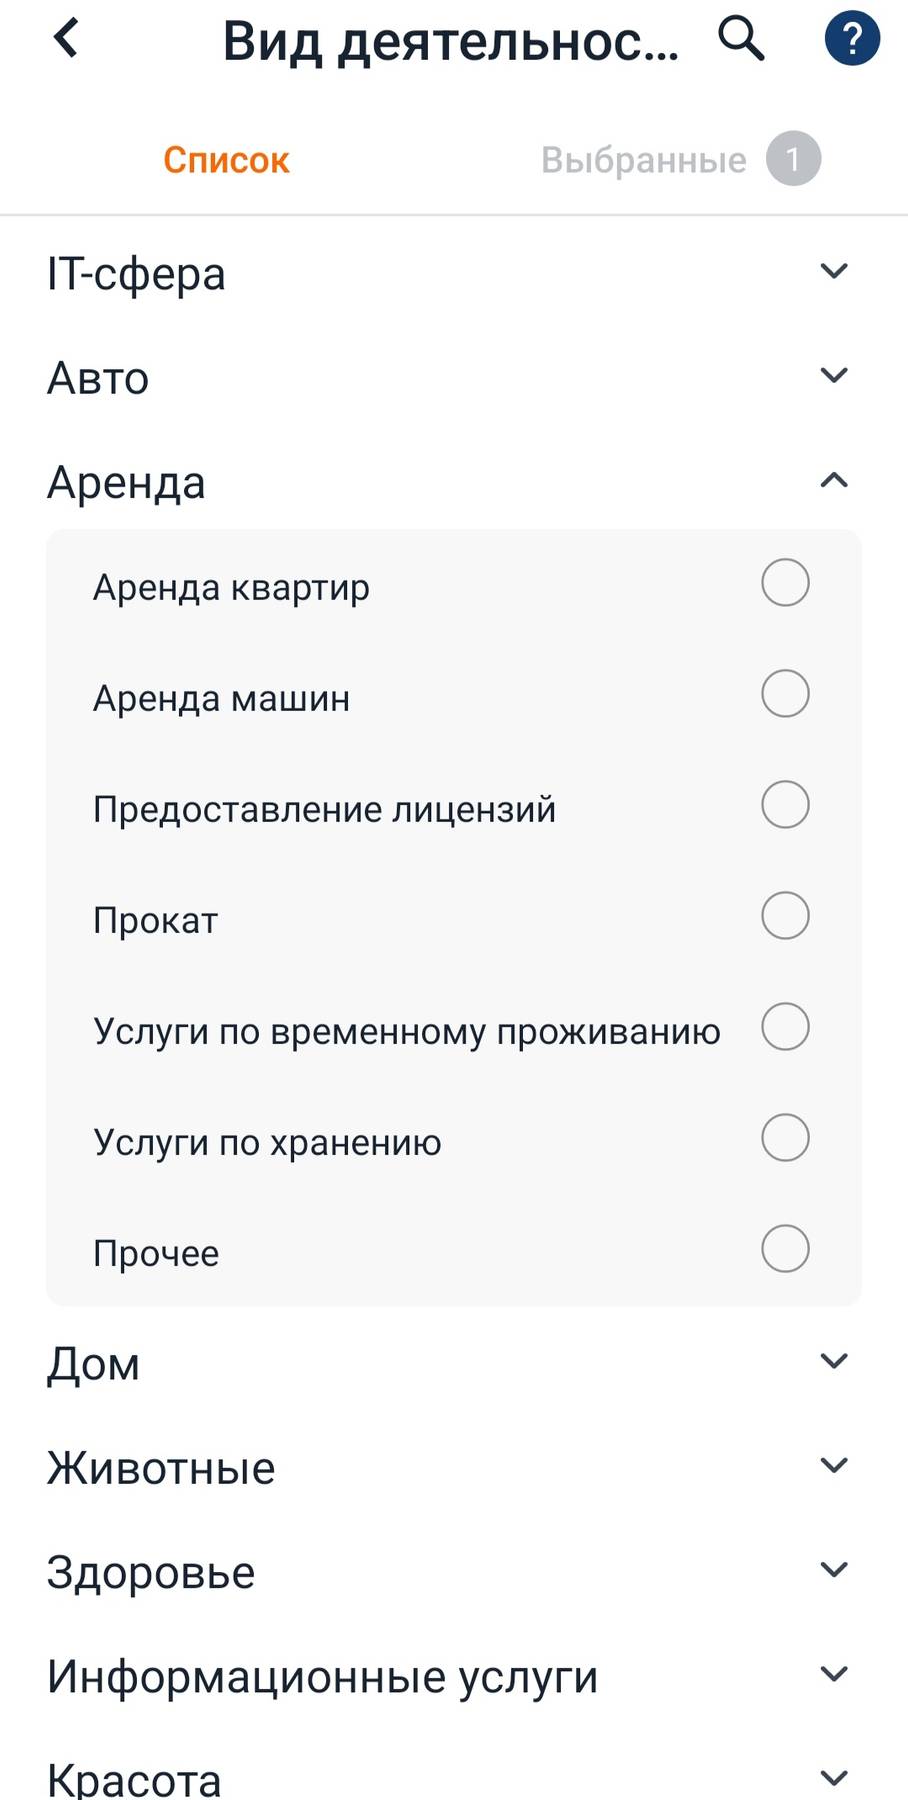Image resolution: width=908 pixels, height=1800 pixels.
Task: Expand the Здоровье category
Action: pos(831,1570)
